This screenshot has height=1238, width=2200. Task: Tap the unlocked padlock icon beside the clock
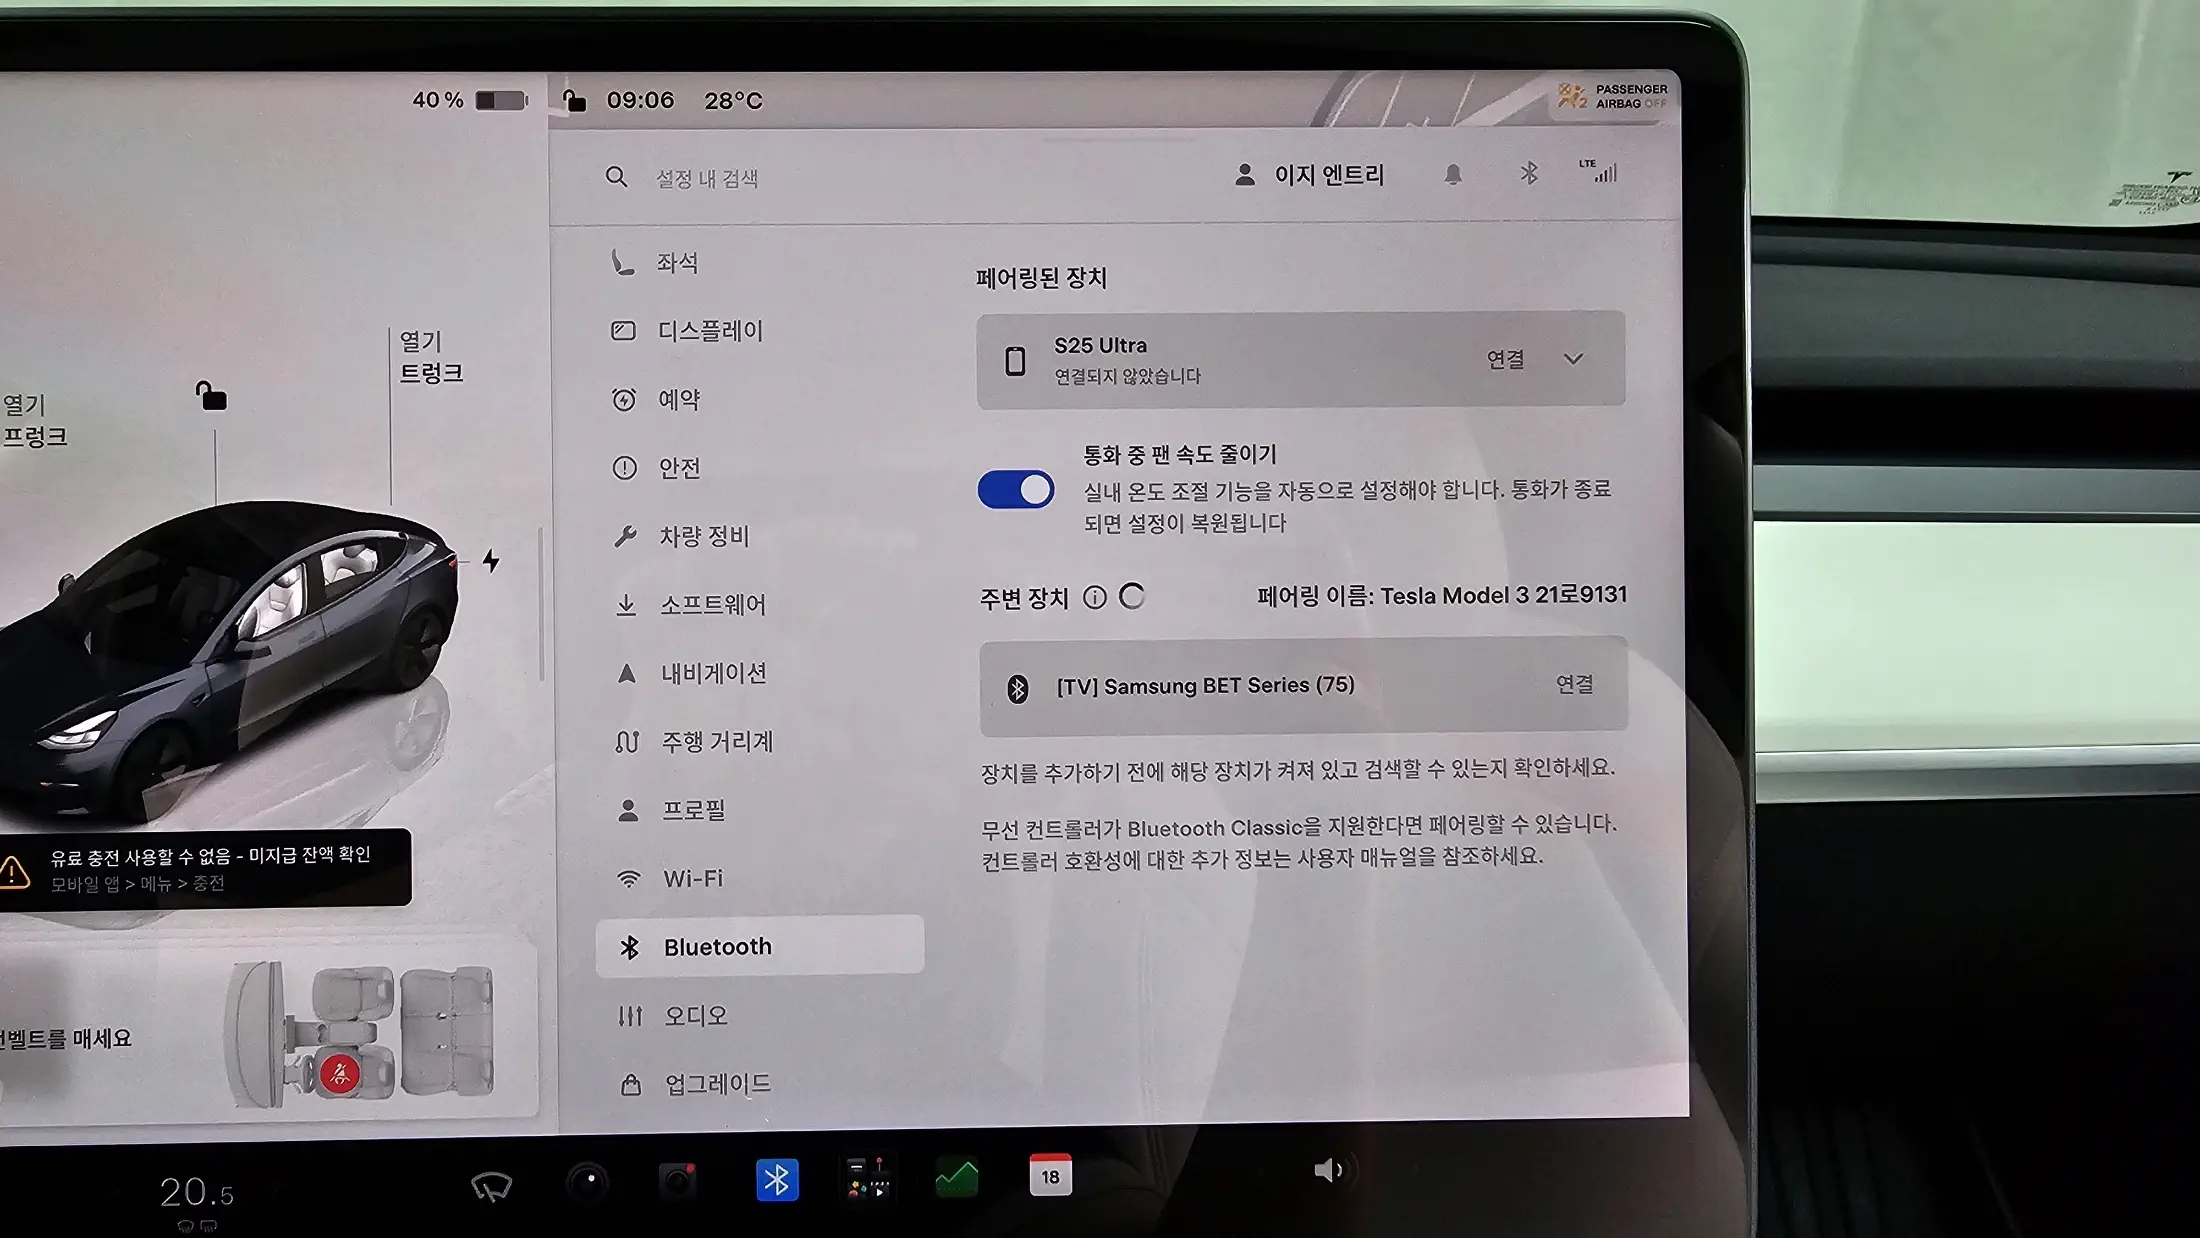574,100
